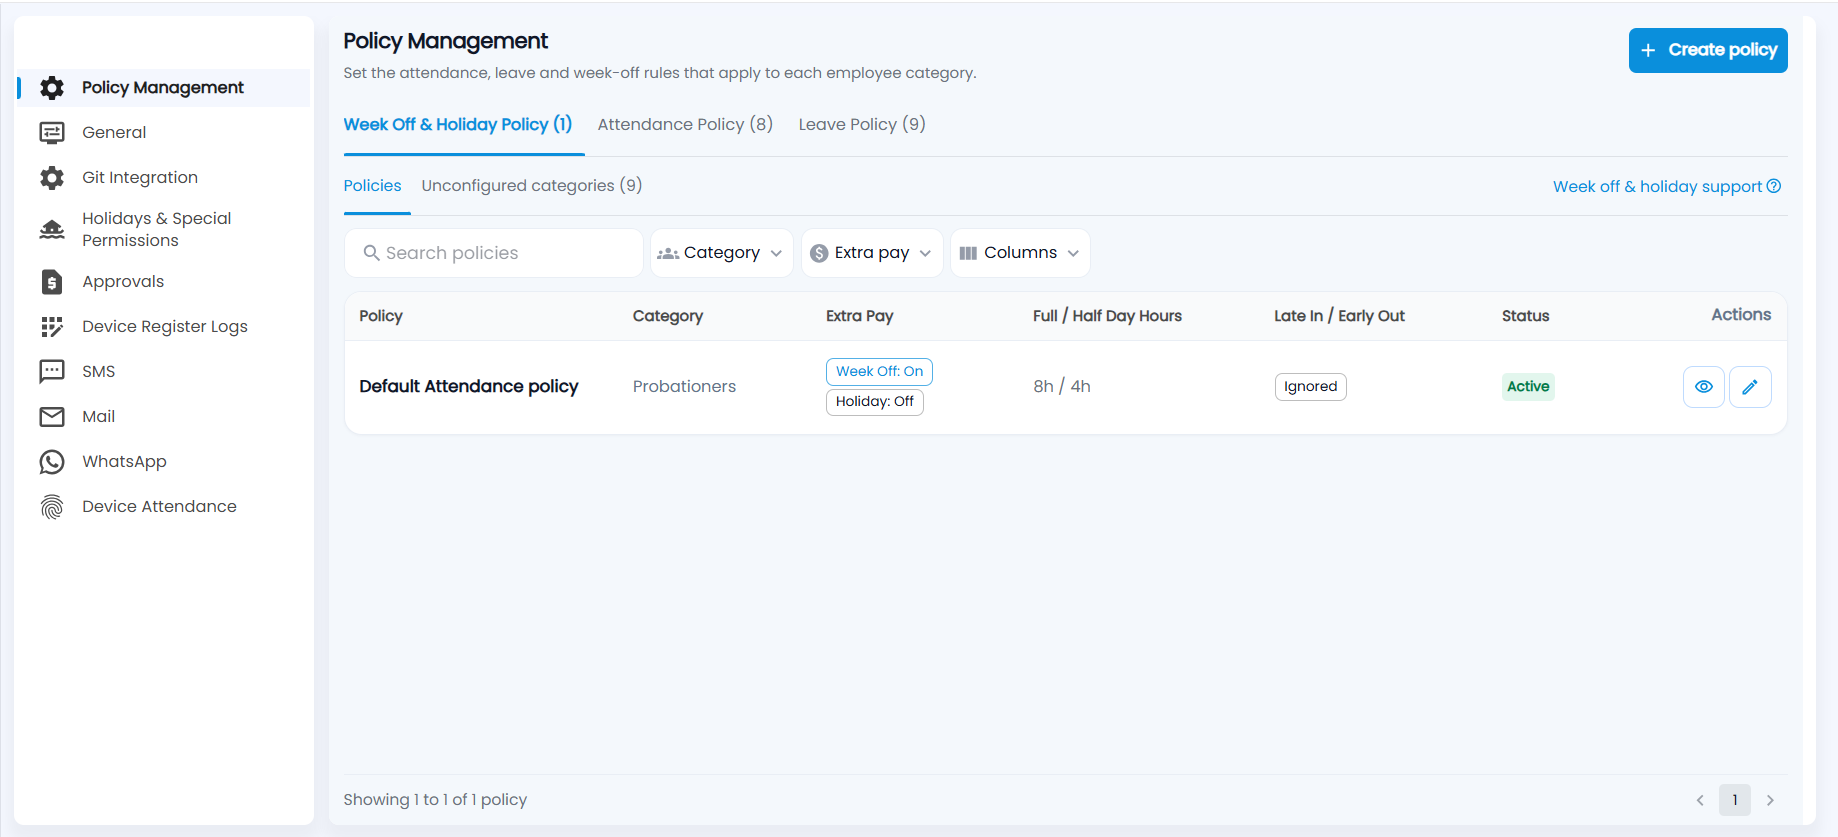
Task: Open the Category filter dropdown
Action: pos(722,253)
